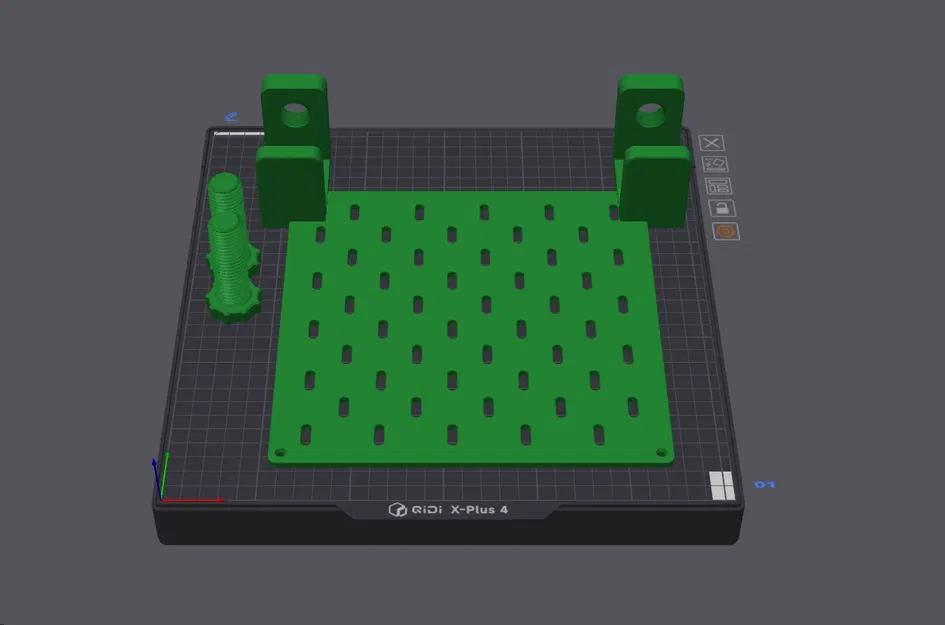
Task: Select the solid front-right bracket block
Action: [655, 186]
